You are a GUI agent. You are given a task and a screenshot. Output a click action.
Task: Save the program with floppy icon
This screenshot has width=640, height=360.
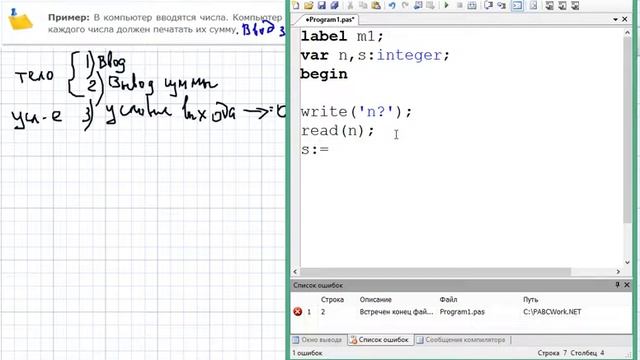[x=322, y=5]
